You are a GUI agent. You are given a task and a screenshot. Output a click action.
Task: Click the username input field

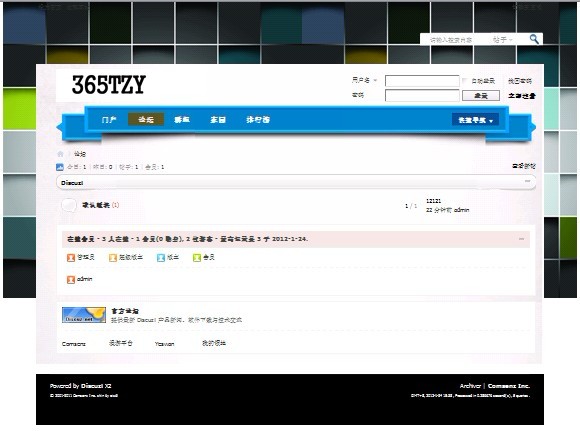(422, 81)
